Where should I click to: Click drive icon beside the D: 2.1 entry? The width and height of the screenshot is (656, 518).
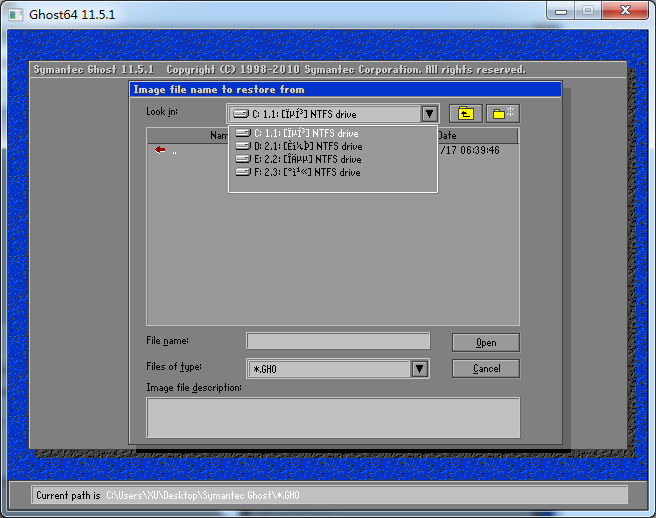click(x=243, y=146)
